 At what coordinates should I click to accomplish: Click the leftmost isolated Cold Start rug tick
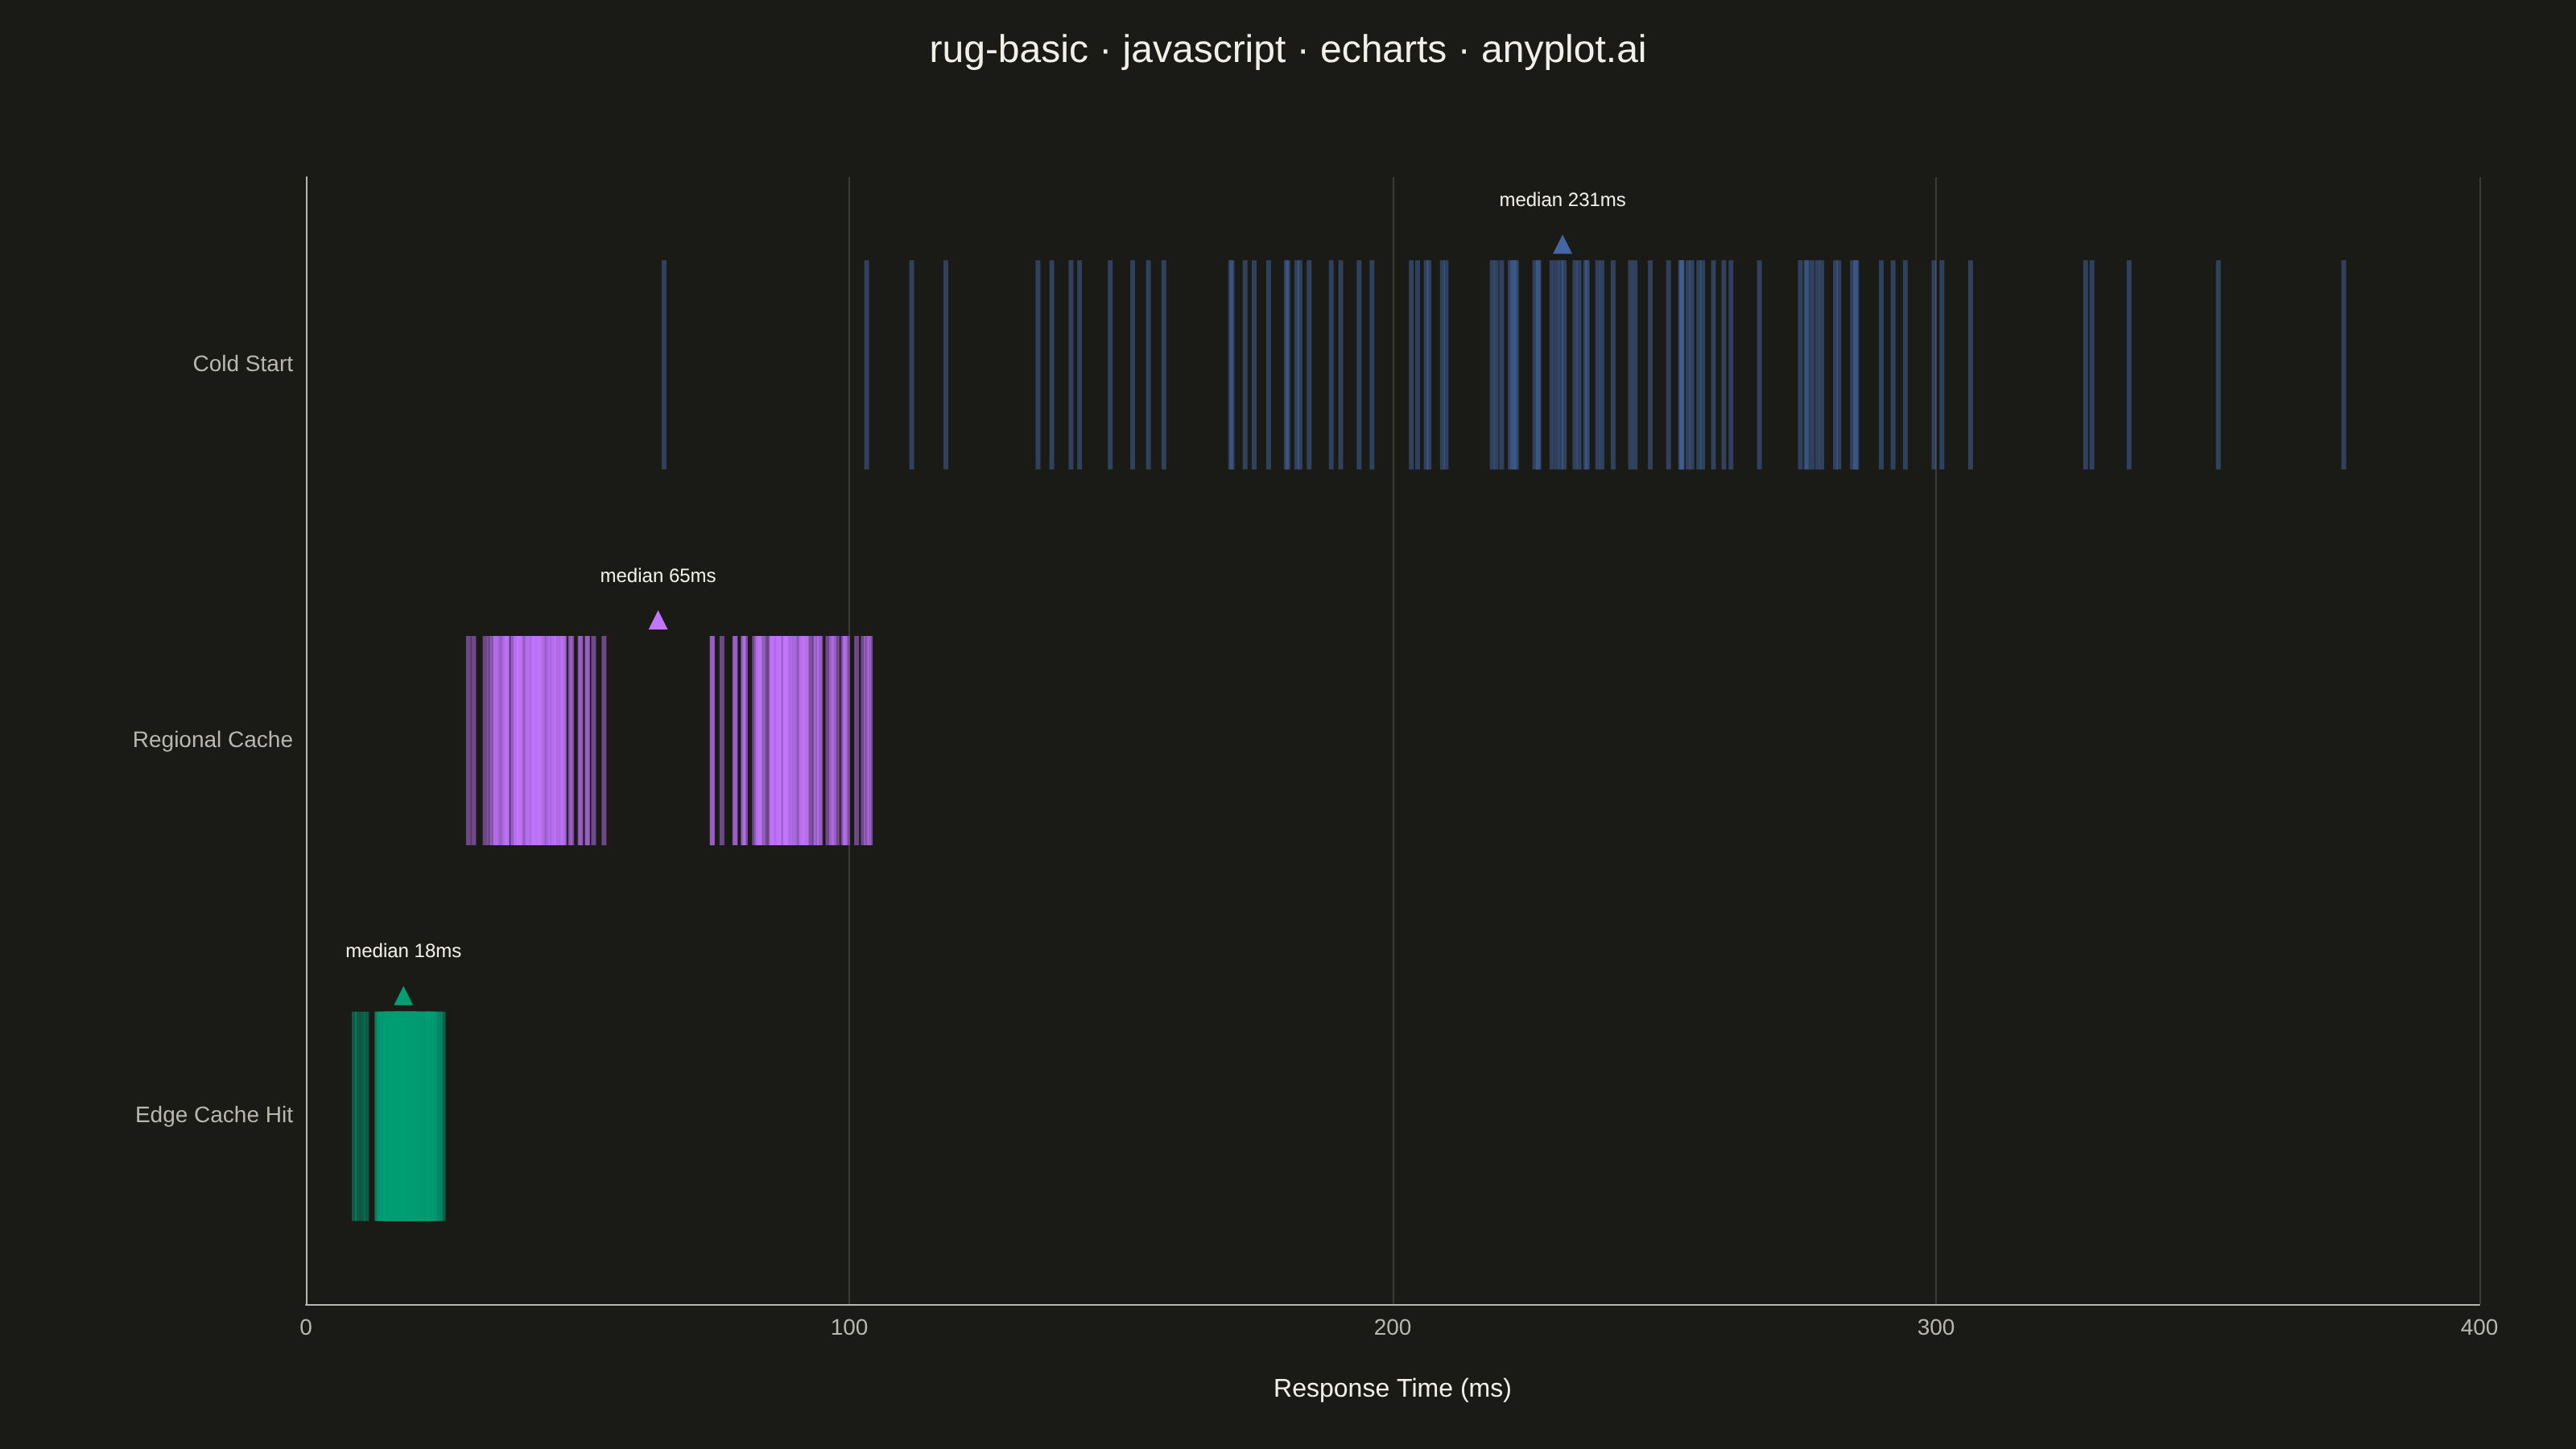pyautogui.click(x=664, y=365)
